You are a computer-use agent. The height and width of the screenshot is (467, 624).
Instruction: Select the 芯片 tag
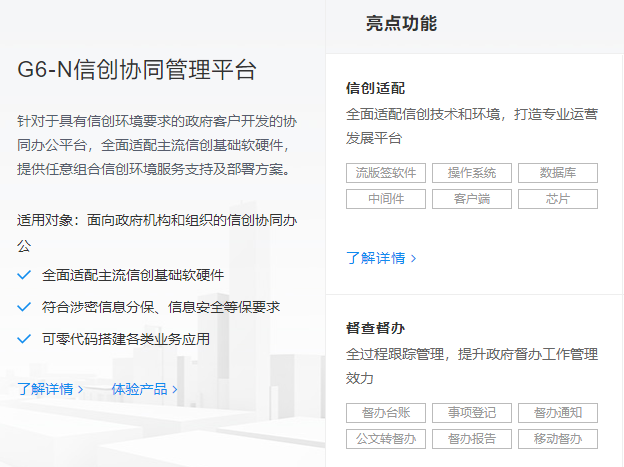[x=557, y=198]
